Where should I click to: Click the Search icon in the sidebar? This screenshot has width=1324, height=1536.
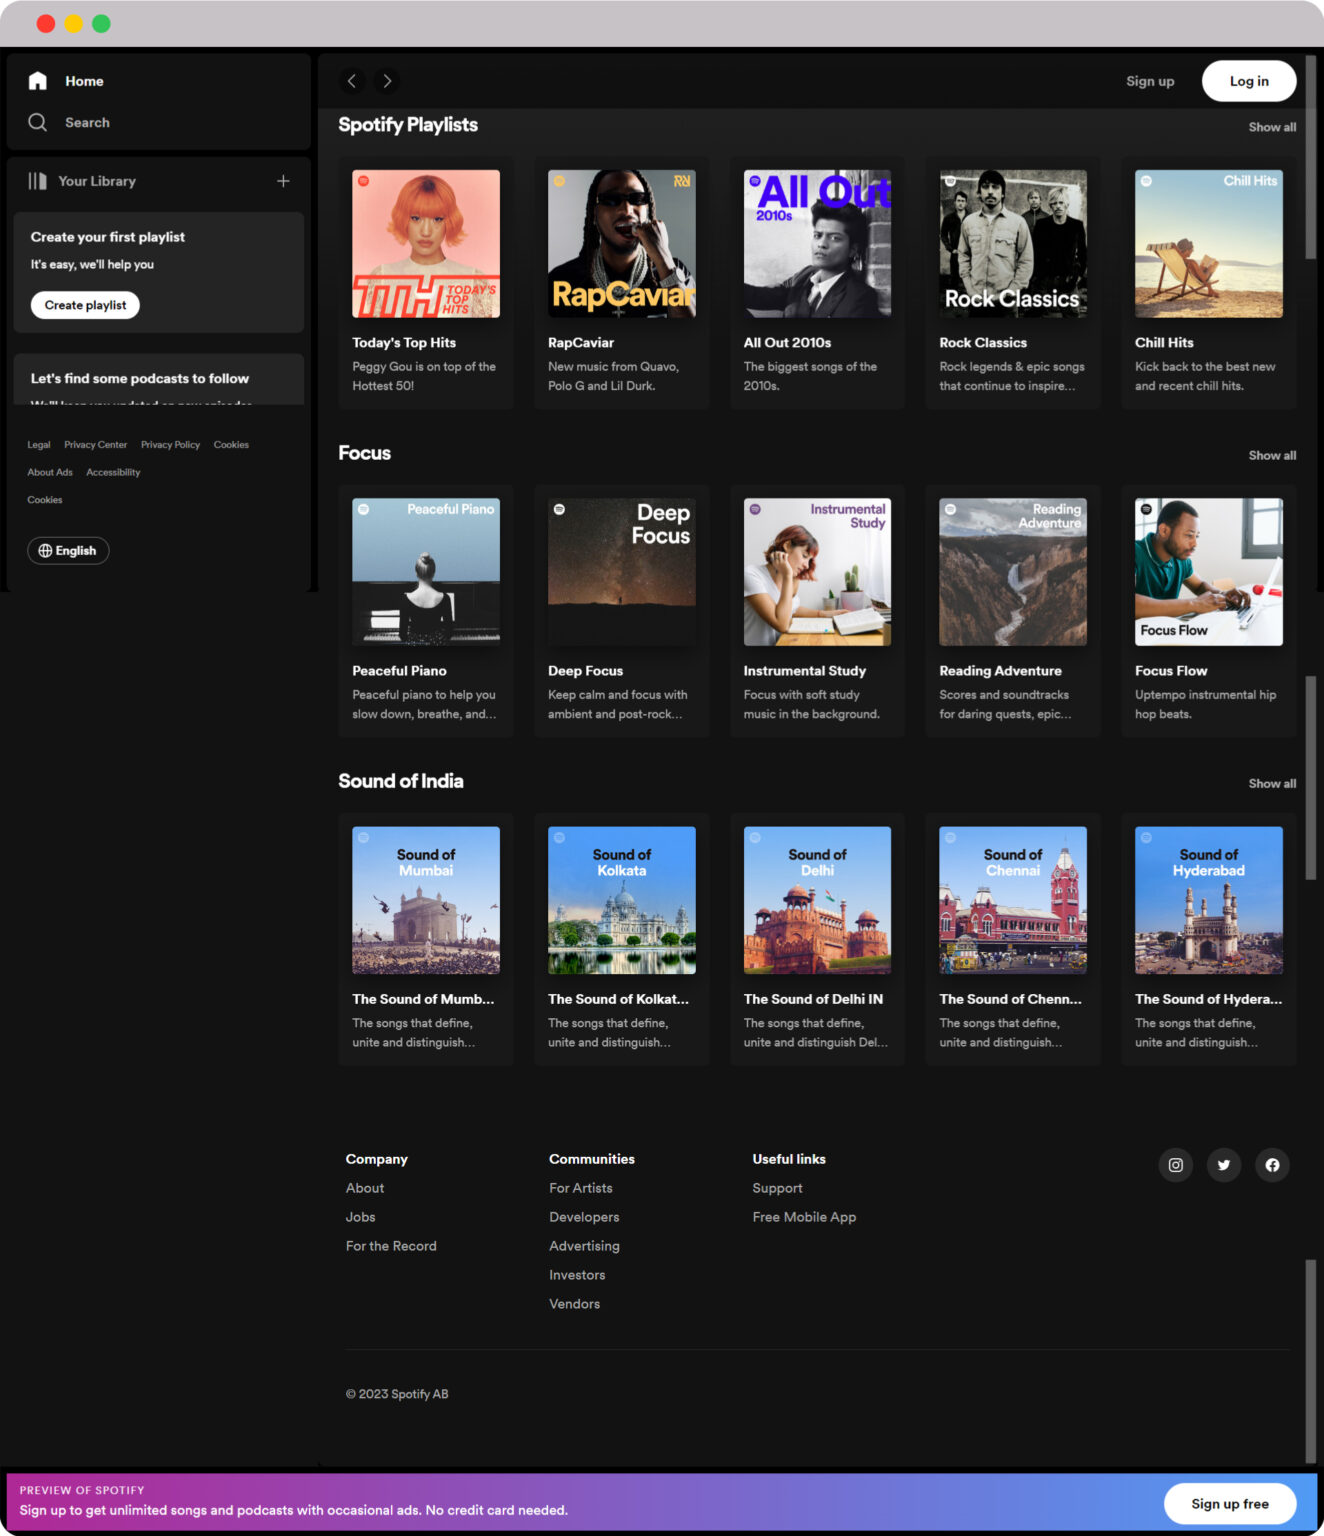pos(38,122)
